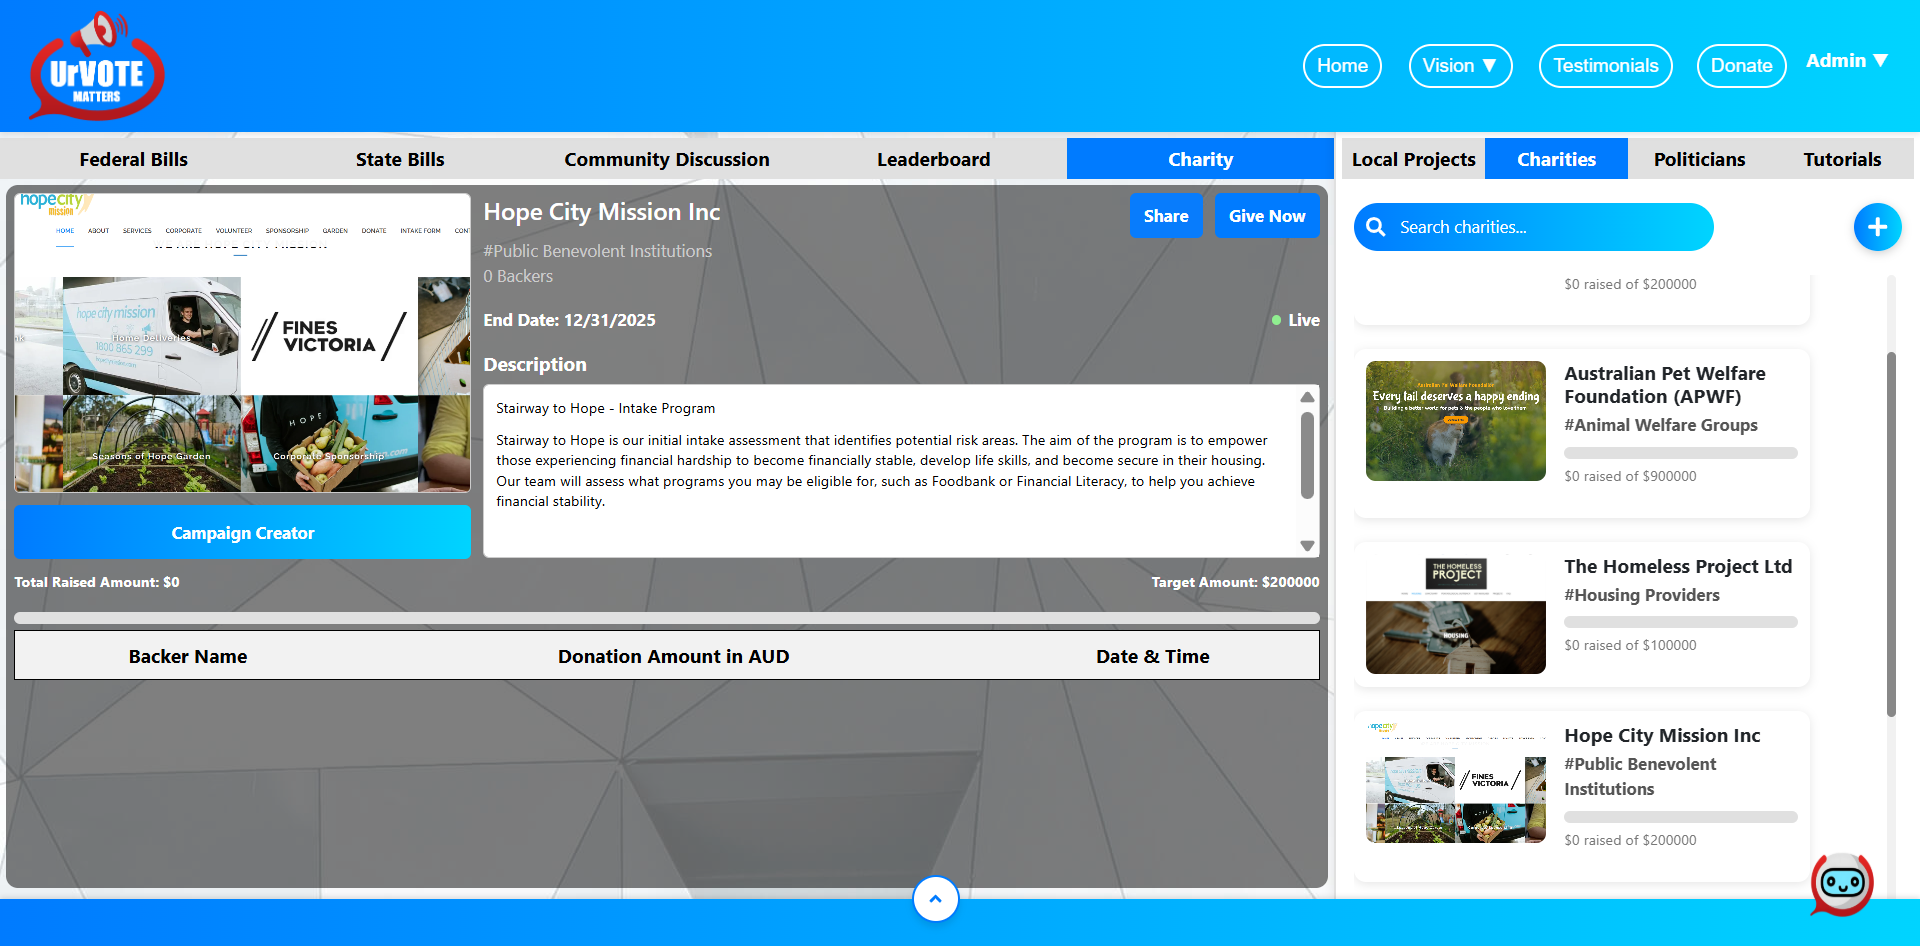The height and width of the screenshot is (946, 1920).
Task: Go to the Home page
Action: click(x=1342, y=66)
